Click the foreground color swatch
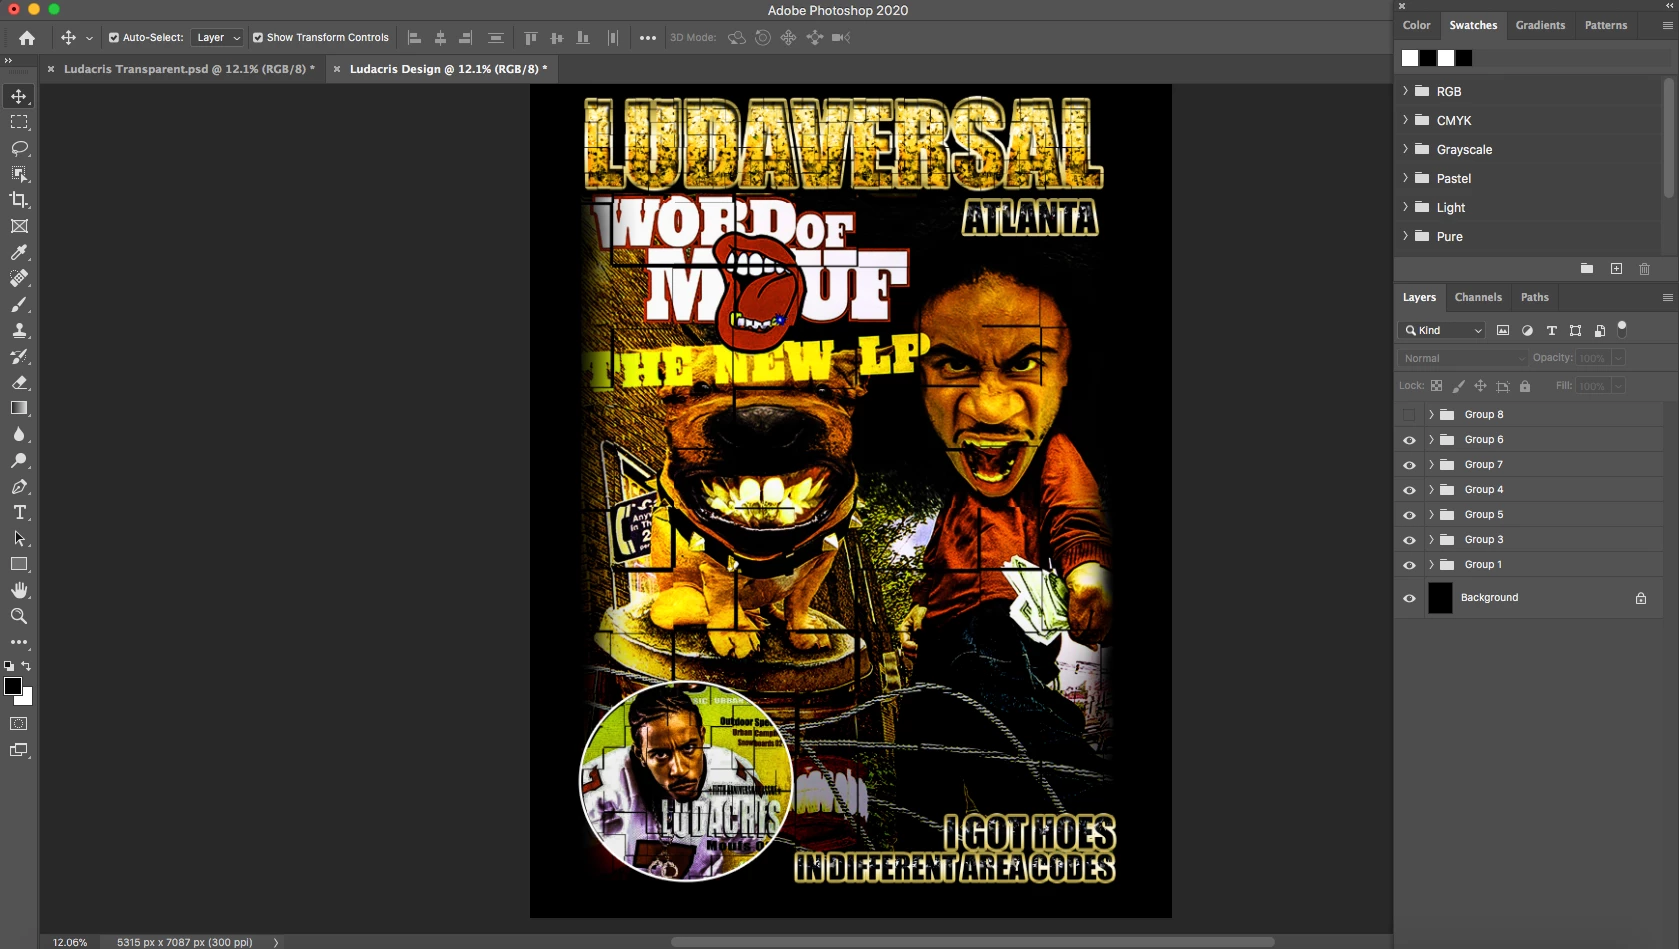The width and height of the screenshot is (1679, 949). point(13,686)
